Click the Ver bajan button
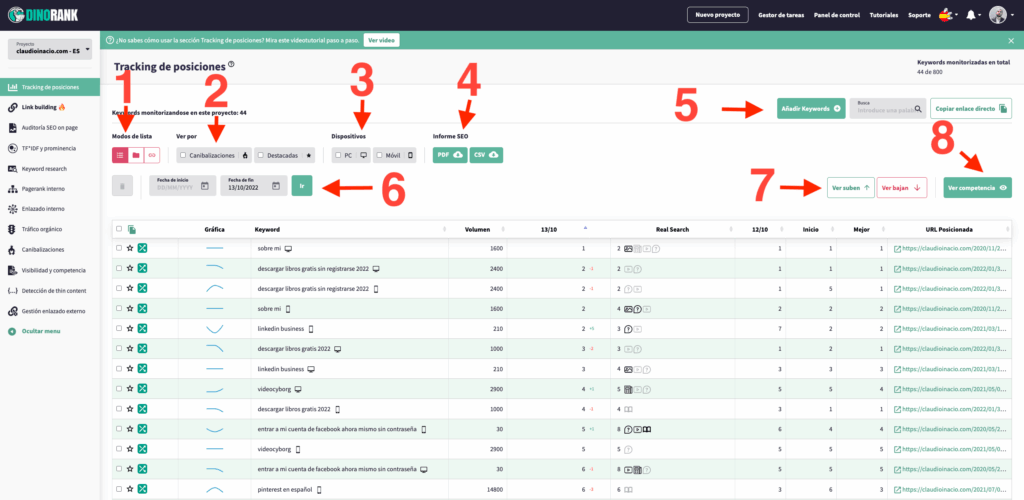Viewport: 1024px width, 500px height. 901,187
